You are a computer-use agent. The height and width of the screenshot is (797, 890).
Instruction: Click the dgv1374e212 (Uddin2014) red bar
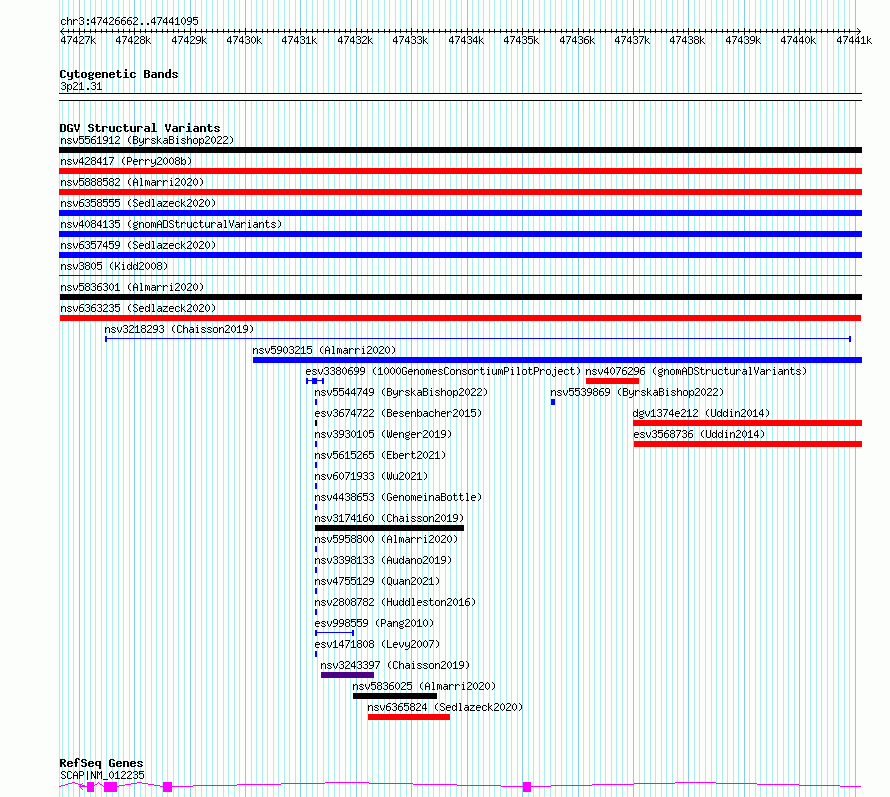coord(747,423)
